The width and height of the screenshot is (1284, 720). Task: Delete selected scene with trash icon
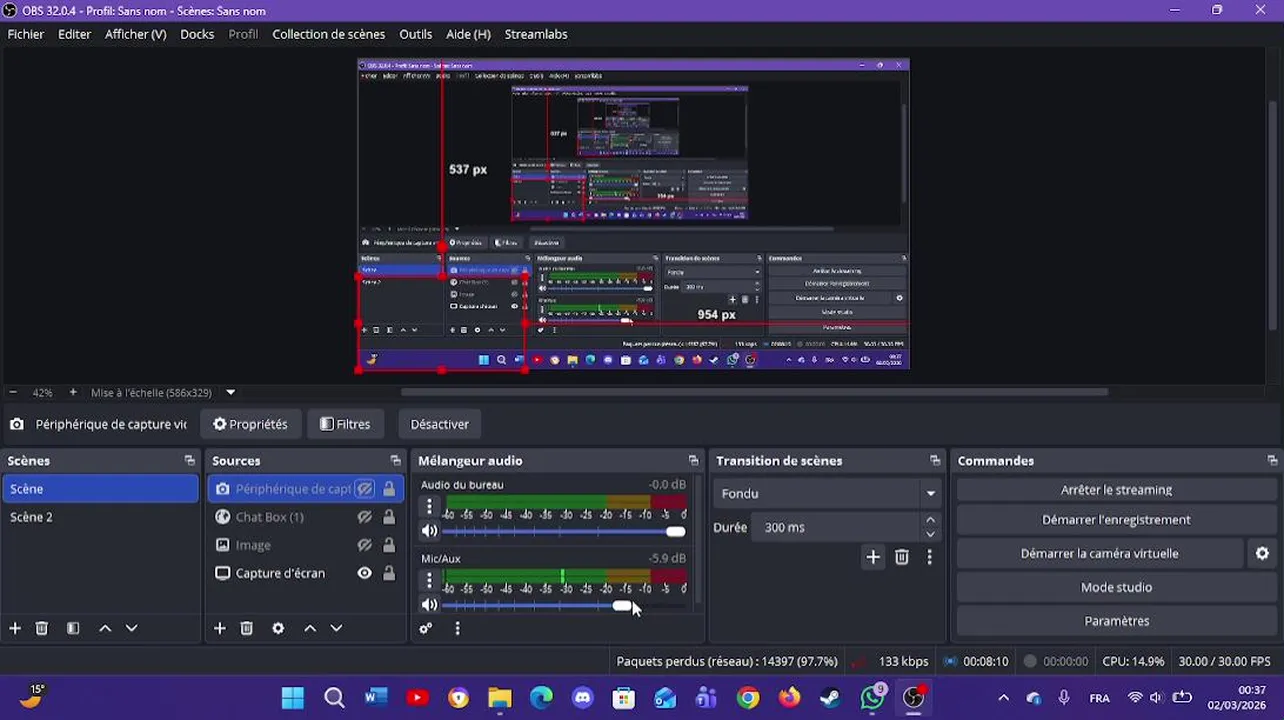pos(42,628)
